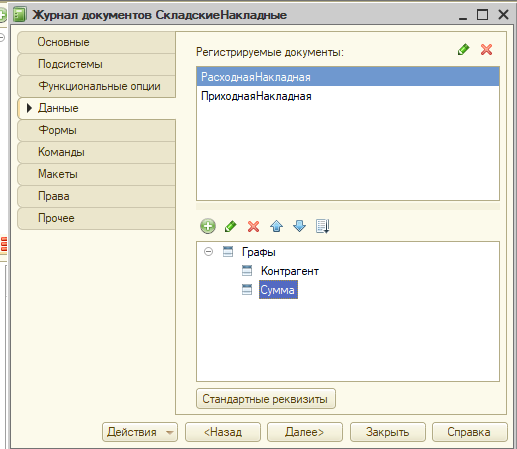The width and height of the screenshot is (517, 449).
Task: Click the <Назад button
Action: pos(223,432)
